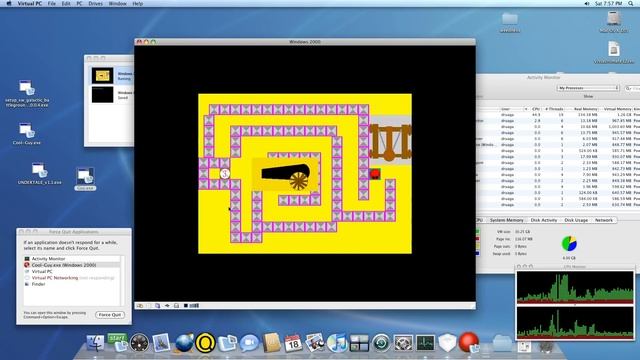Open the PC menu

click(79, 3)
